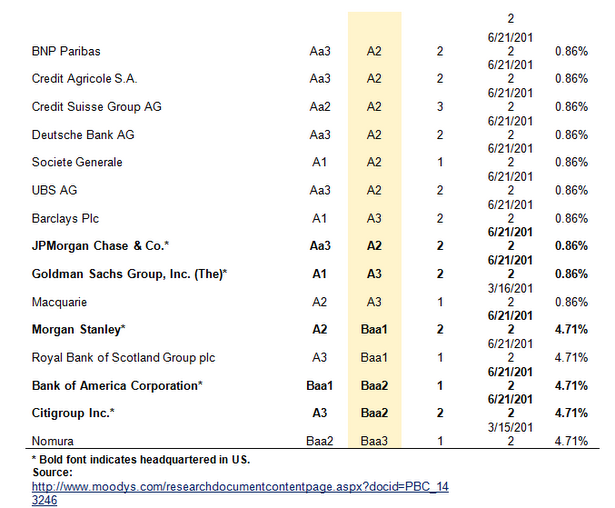Click Barclays's new rating A3

374,218
